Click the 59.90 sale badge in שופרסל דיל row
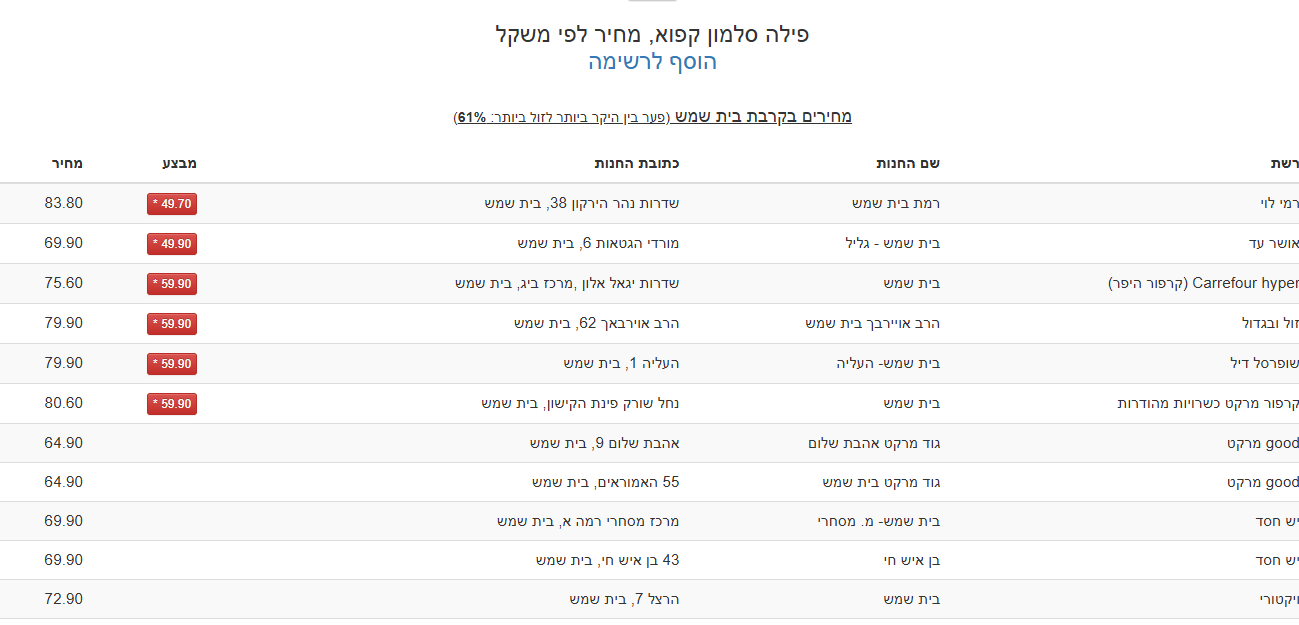Screen dimensions: 1299x625 171,364
